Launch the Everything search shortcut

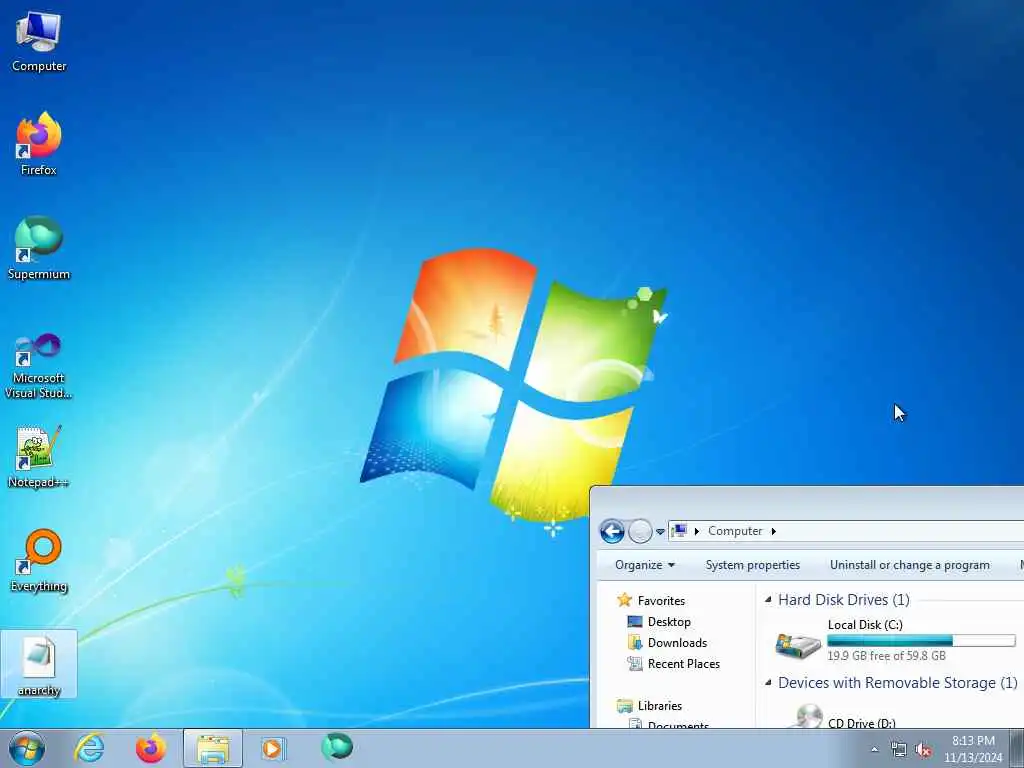[39, 561]
